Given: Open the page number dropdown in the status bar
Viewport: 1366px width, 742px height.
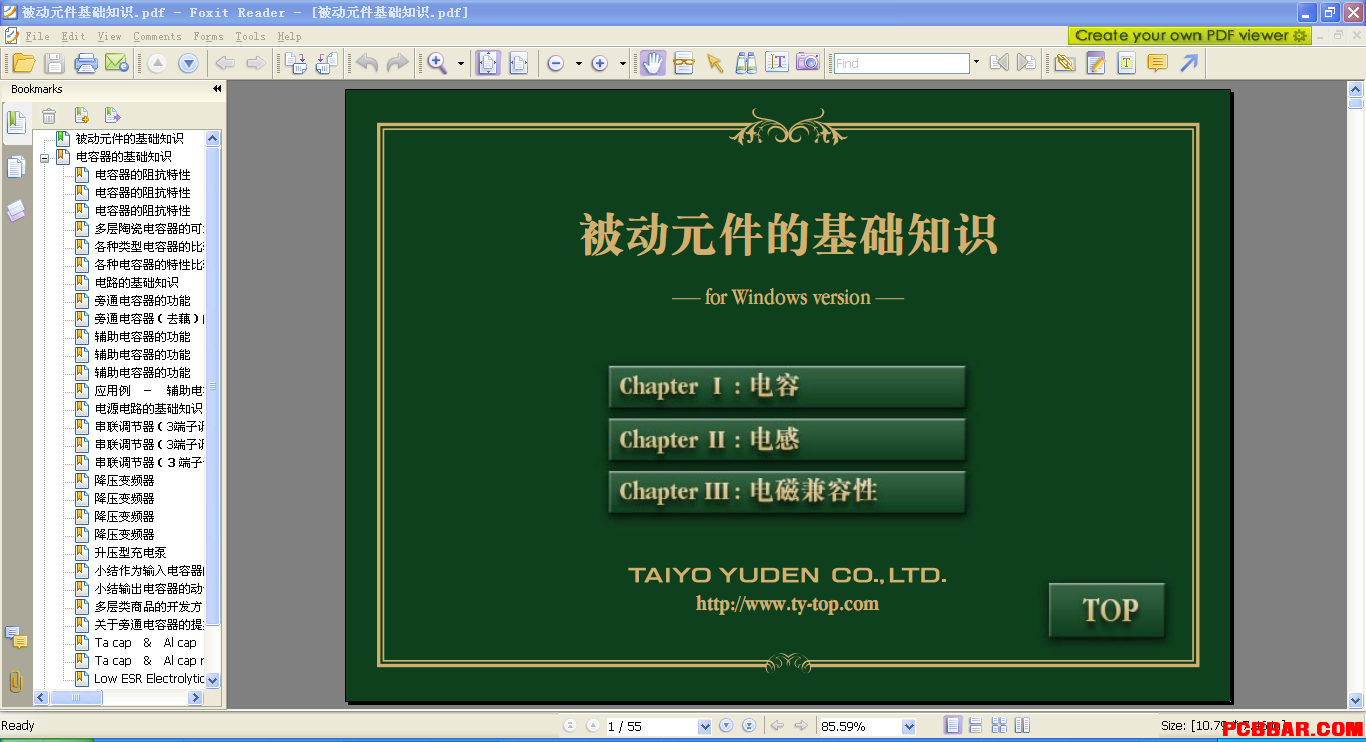Looking at the screenshot, I should click(x=705, y=726).
